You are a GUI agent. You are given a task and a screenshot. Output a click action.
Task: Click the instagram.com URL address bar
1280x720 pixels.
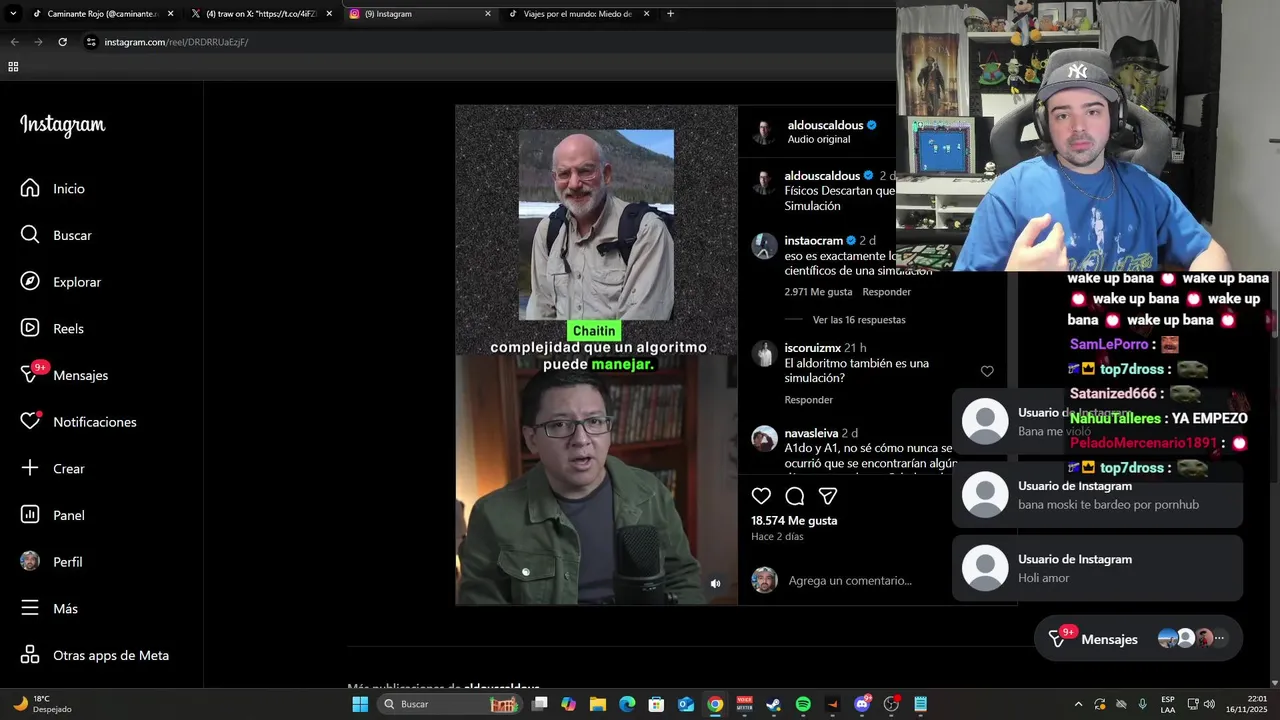(176, 42)
